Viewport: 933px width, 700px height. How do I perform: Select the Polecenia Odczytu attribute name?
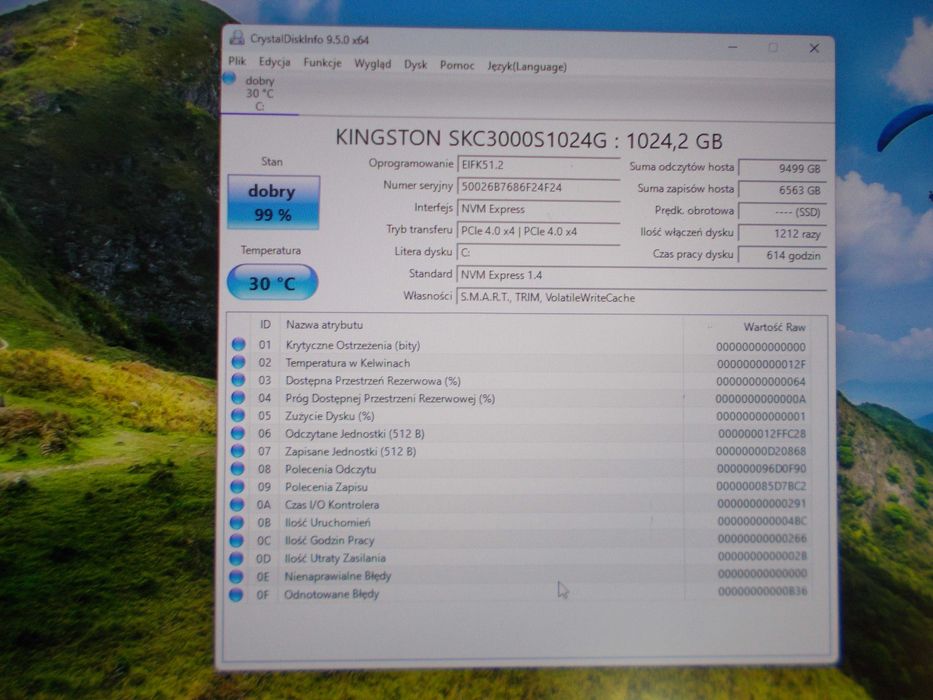point(330,470)
